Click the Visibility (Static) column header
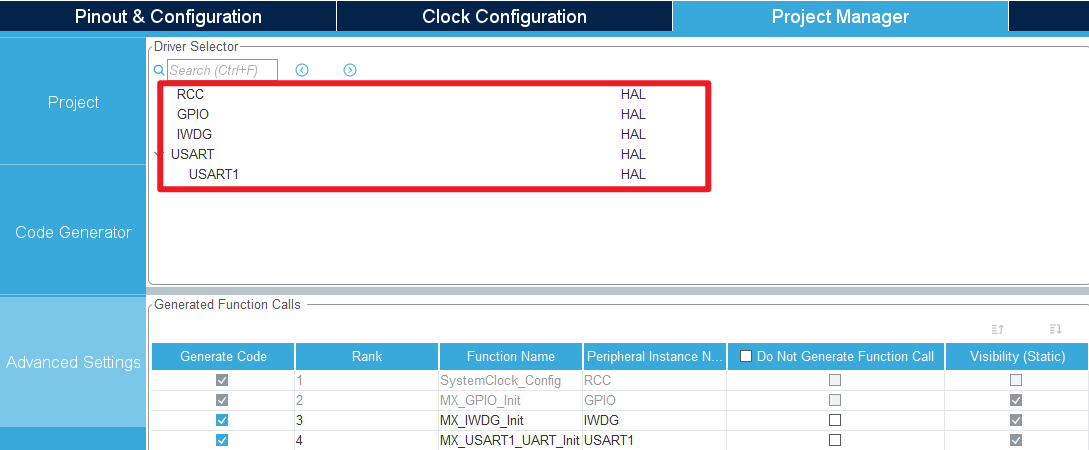1089x450 pixels. (x=1017, y=356)
